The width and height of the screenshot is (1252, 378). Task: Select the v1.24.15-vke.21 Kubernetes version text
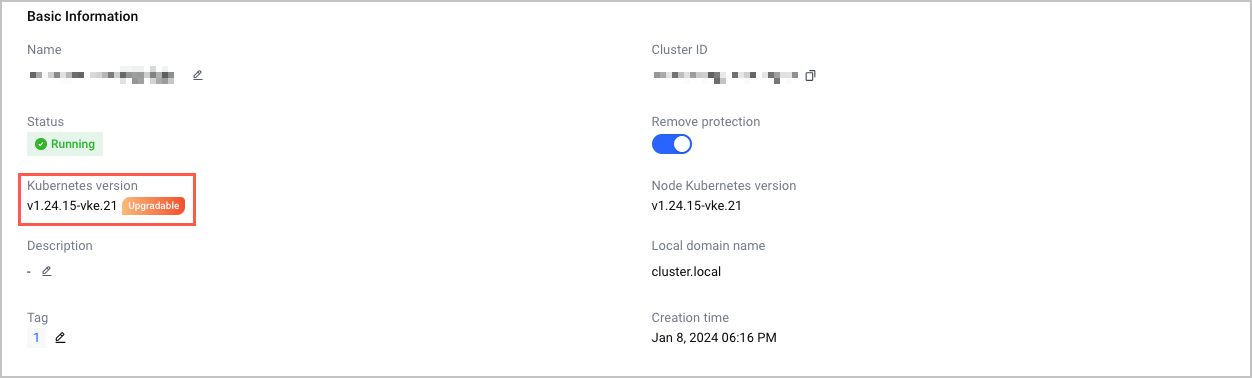coord(72,206)
